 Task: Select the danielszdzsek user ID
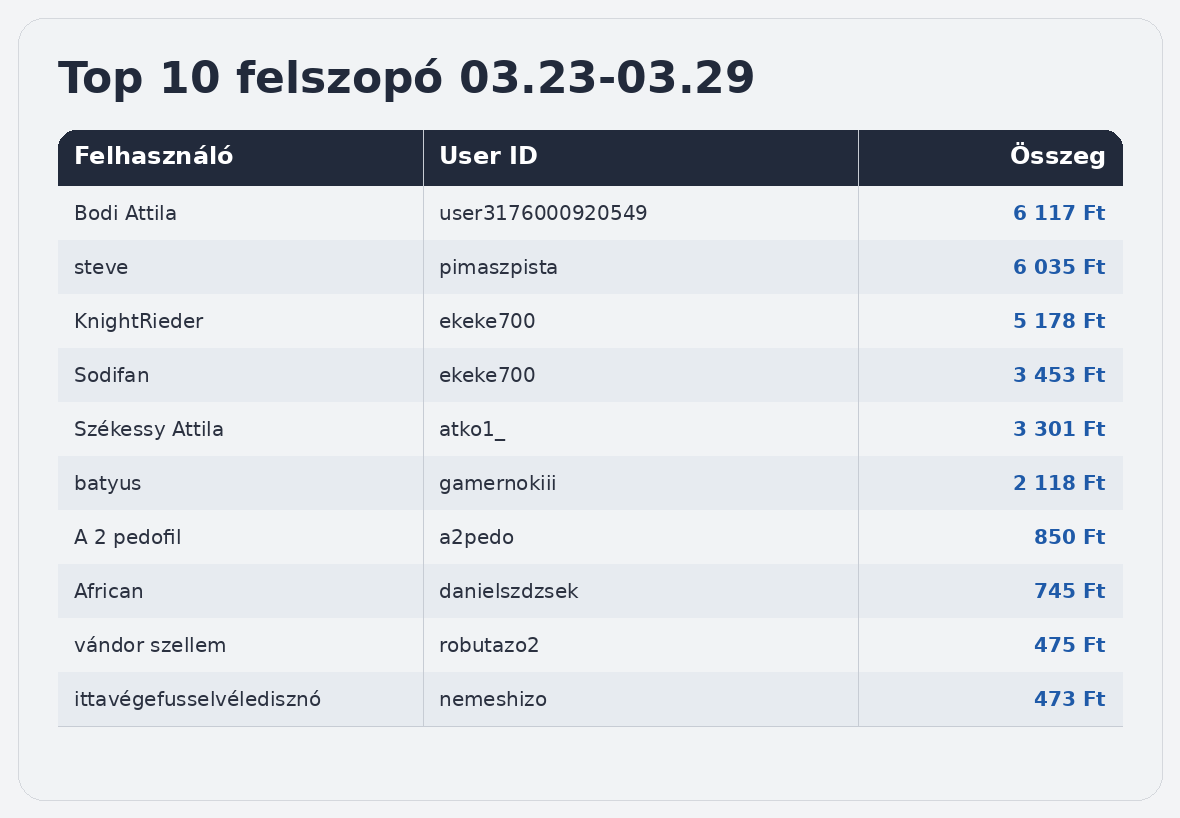(508, 591)
